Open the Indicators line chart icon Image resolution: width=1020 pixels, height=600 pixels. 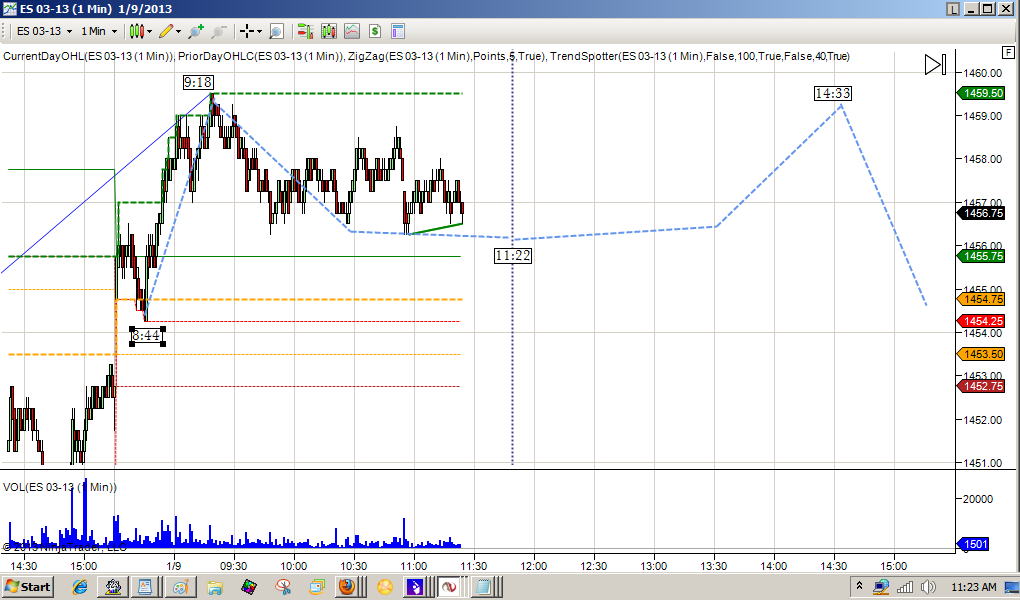352,31
